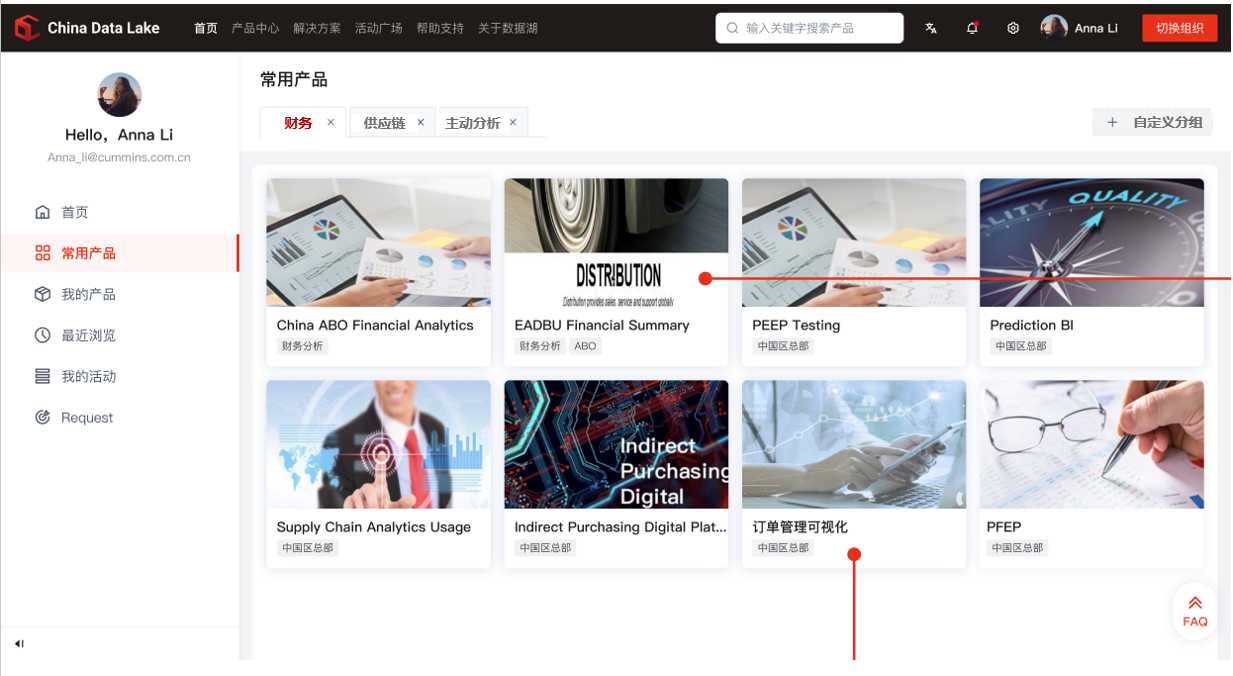The height and width of the screenshot is (676, 1233).
Task: Focus the product search input field
Action: (818, 28)
